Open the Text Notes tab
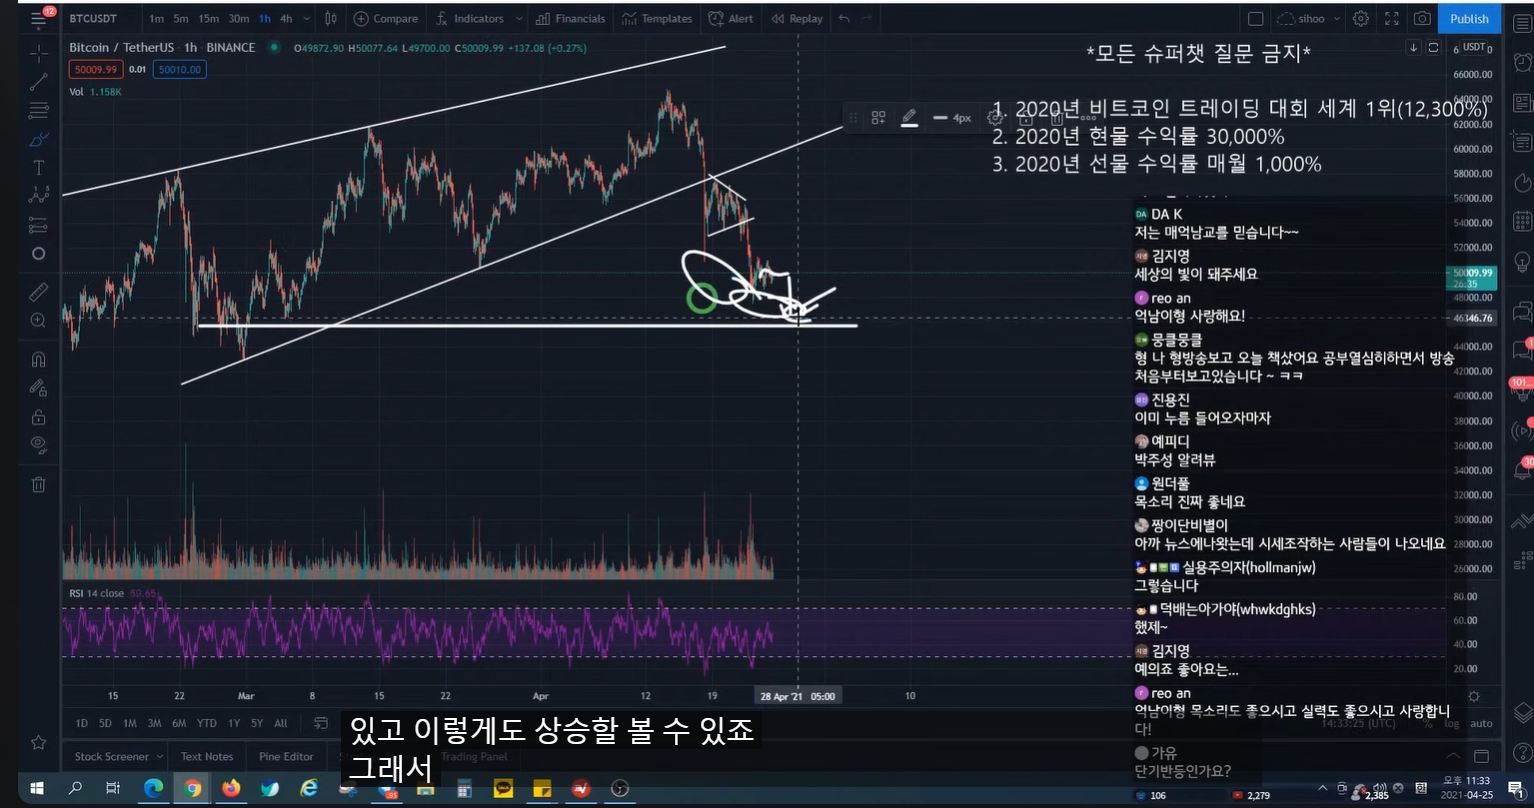This screenshot has width=1534, height=808. (x=207, y=756)
